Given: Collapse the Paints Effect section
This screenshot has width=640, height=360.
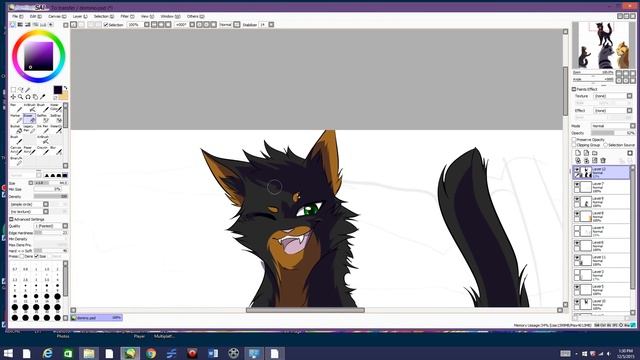Looking at the screenshot, I should tap(574, 89).
